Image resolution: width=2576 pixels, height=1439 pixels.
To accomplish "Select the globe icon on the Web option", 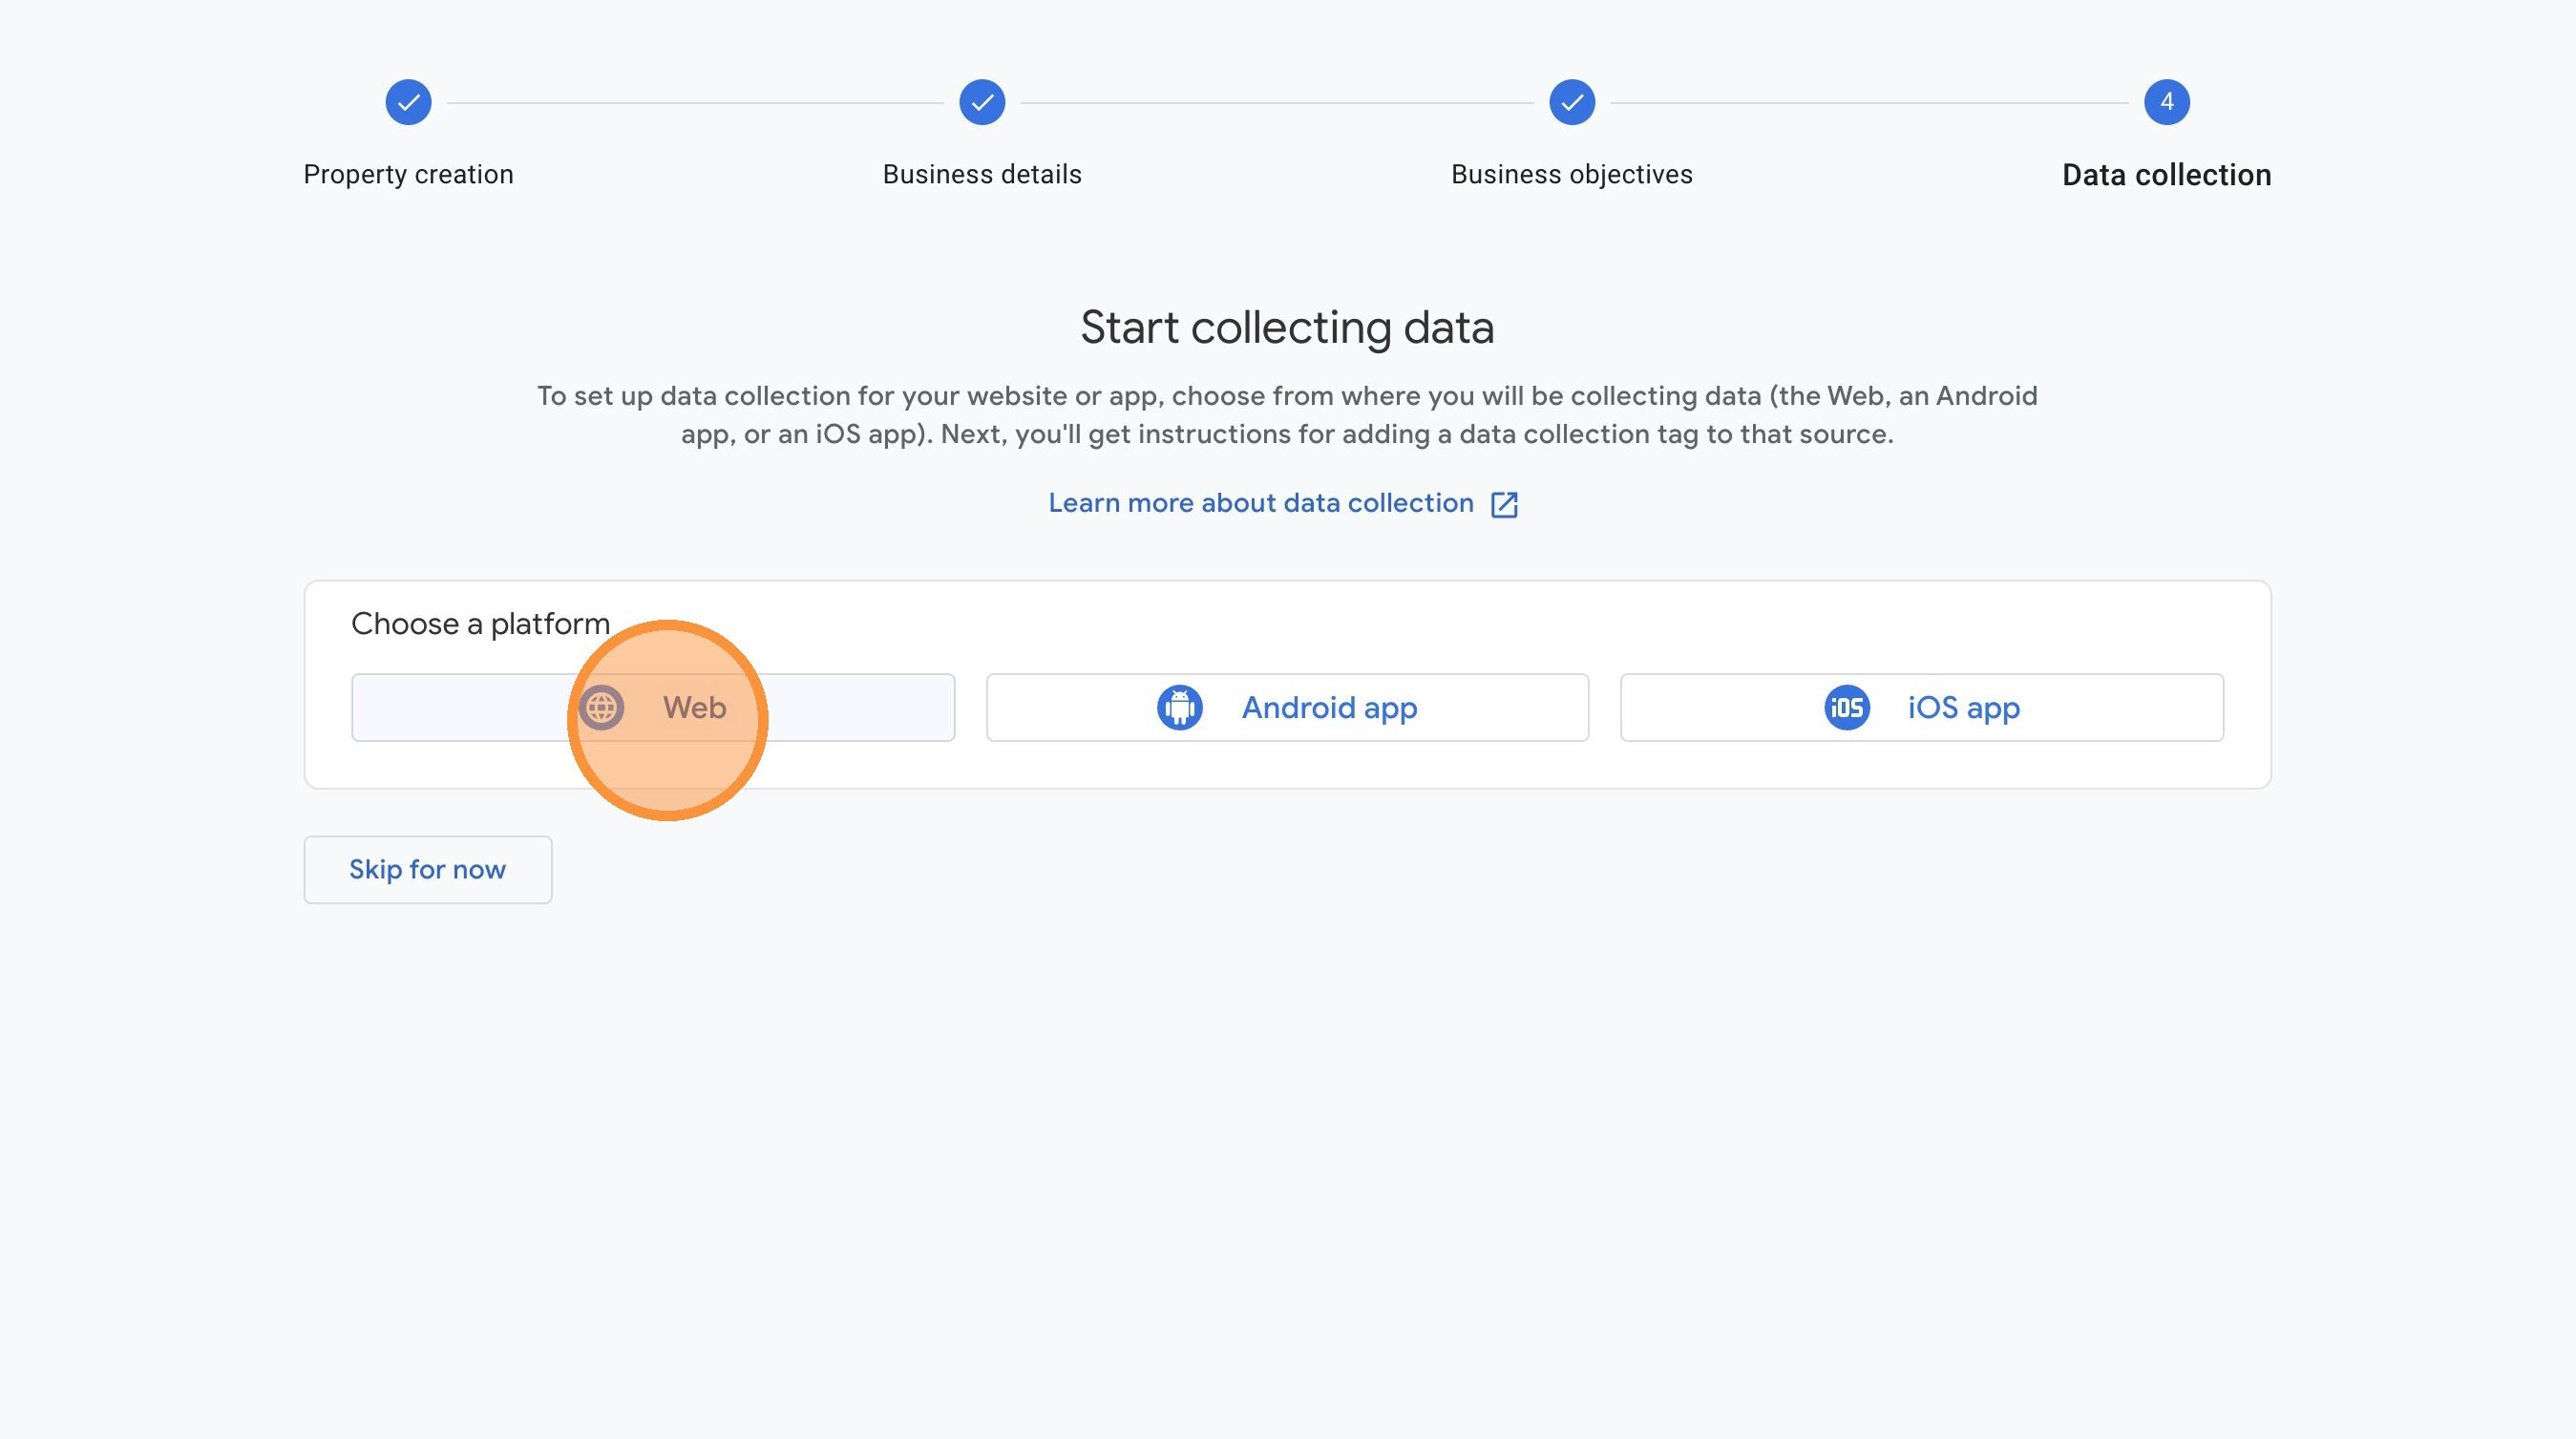I will (x=601, y=707).
